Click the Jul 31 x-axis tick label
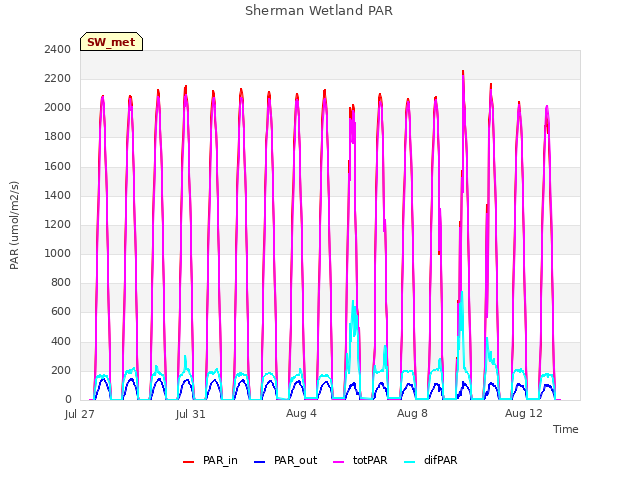The width and height of the screenshot is (640, 480). pyautogui.click(x=191, y=414)
